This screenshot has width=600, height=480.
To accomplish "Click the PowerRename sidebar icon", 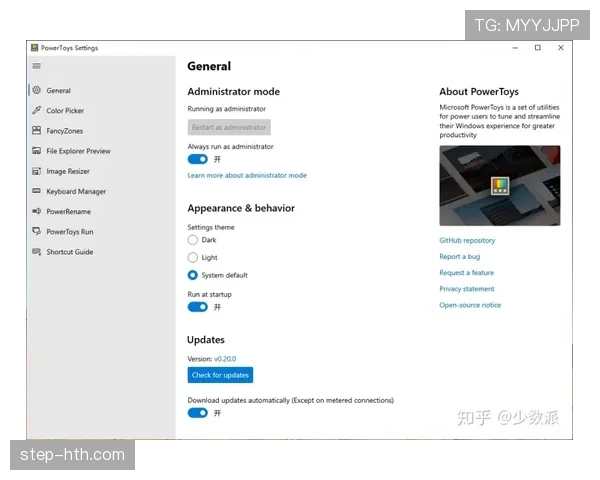I will point(37,211).
